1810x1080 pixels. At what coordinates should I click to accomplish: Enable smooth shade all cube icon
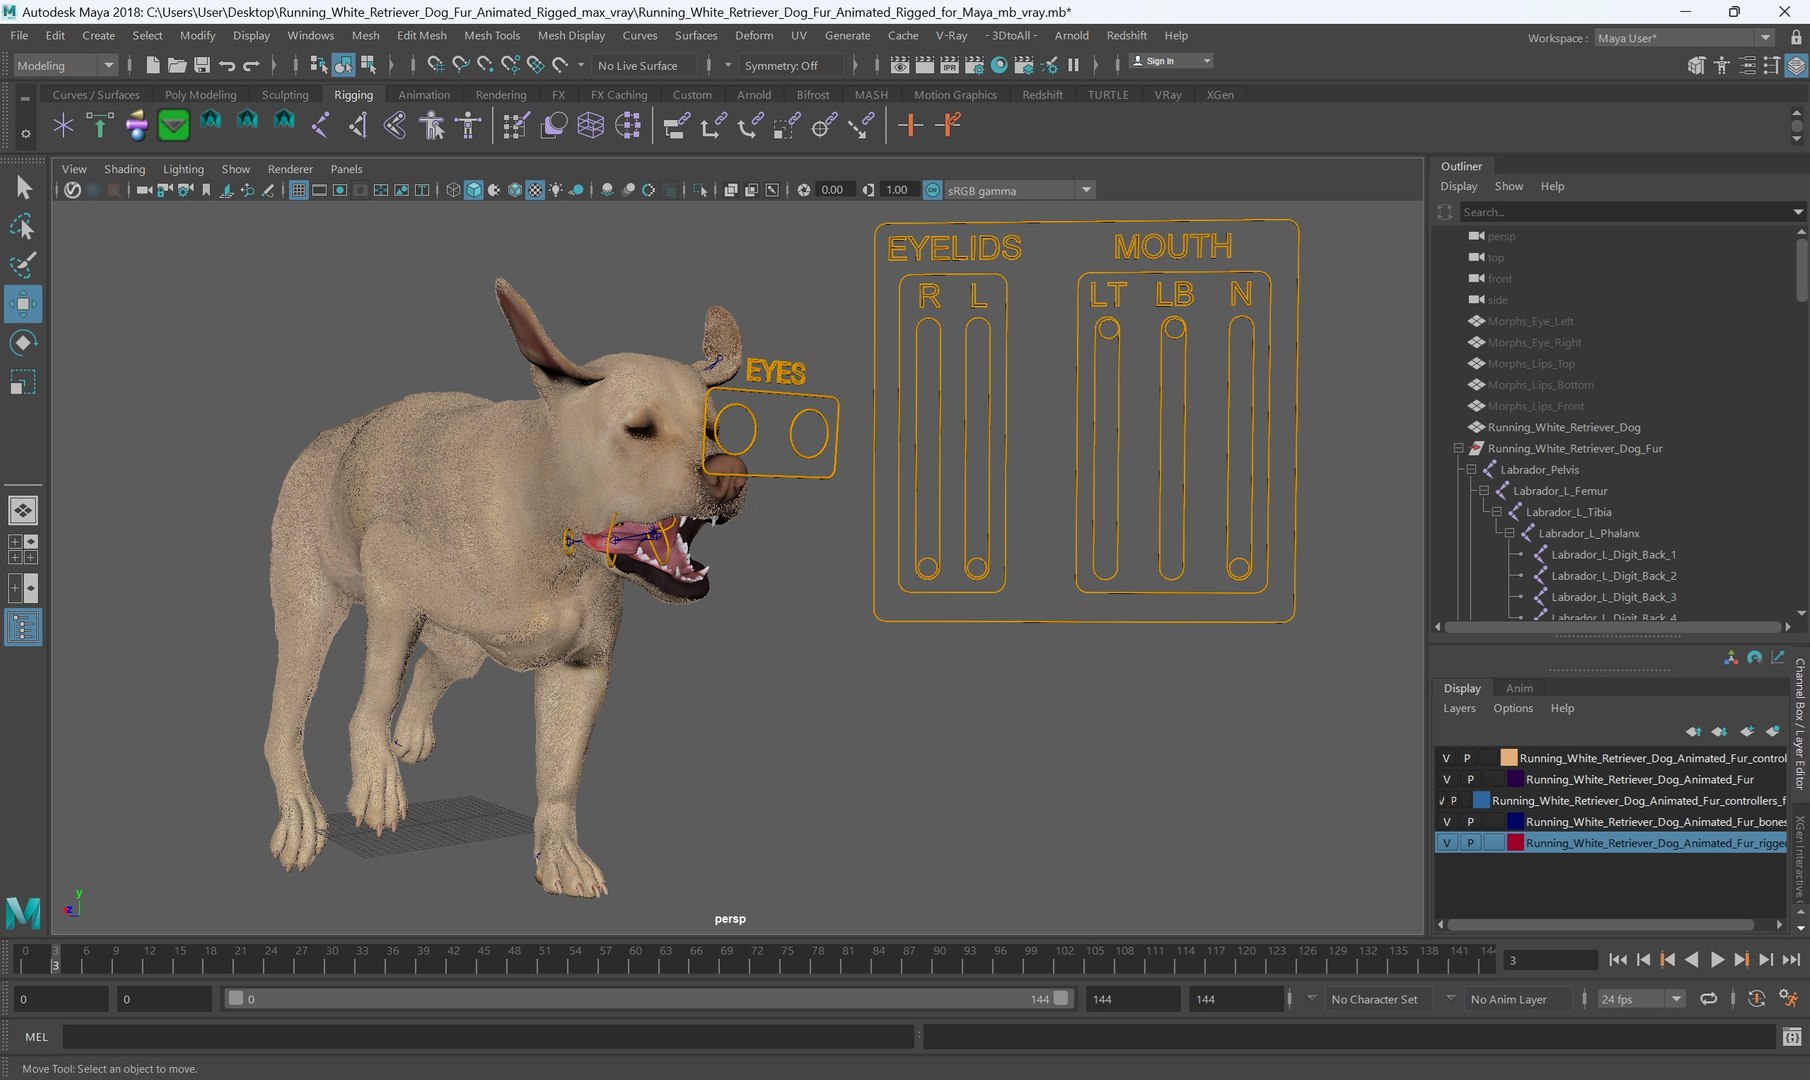(x=474, y=190)
